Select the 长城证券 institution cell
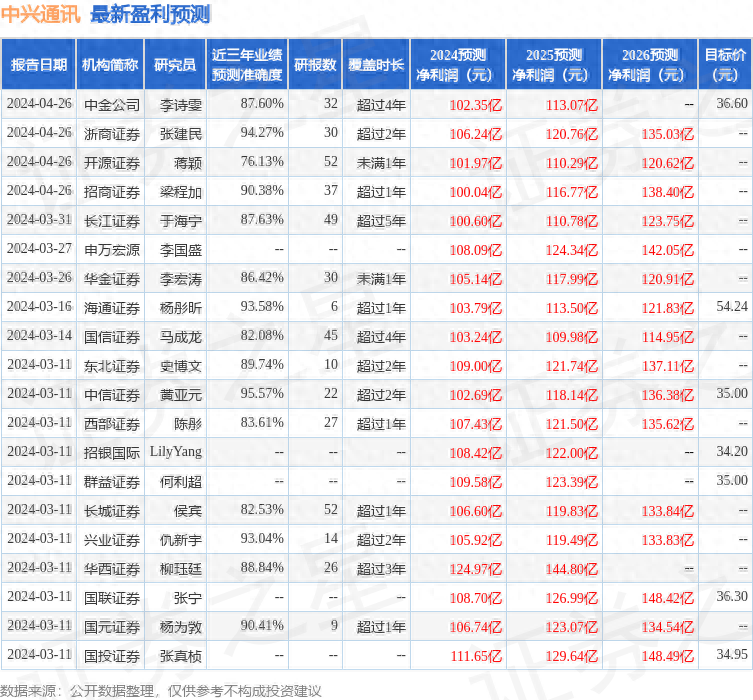753x700 pixels. [112, 511]
